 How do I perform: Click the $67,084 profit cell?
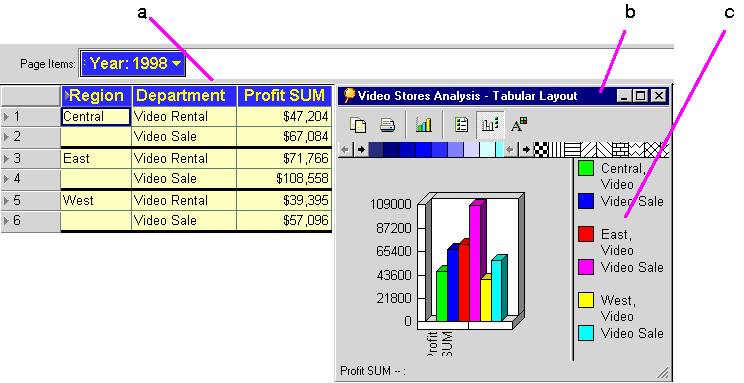pos(284,137)
